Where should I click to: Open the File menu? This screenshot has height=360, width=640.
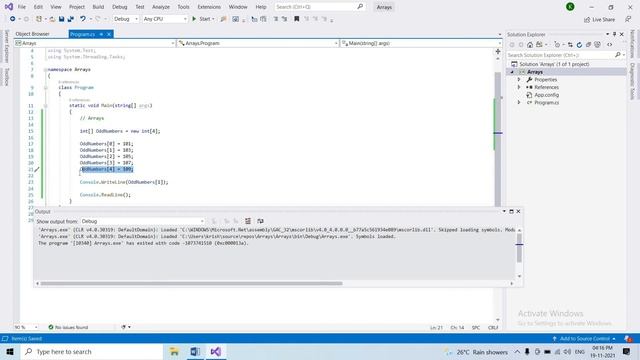[x=22, y=7]
